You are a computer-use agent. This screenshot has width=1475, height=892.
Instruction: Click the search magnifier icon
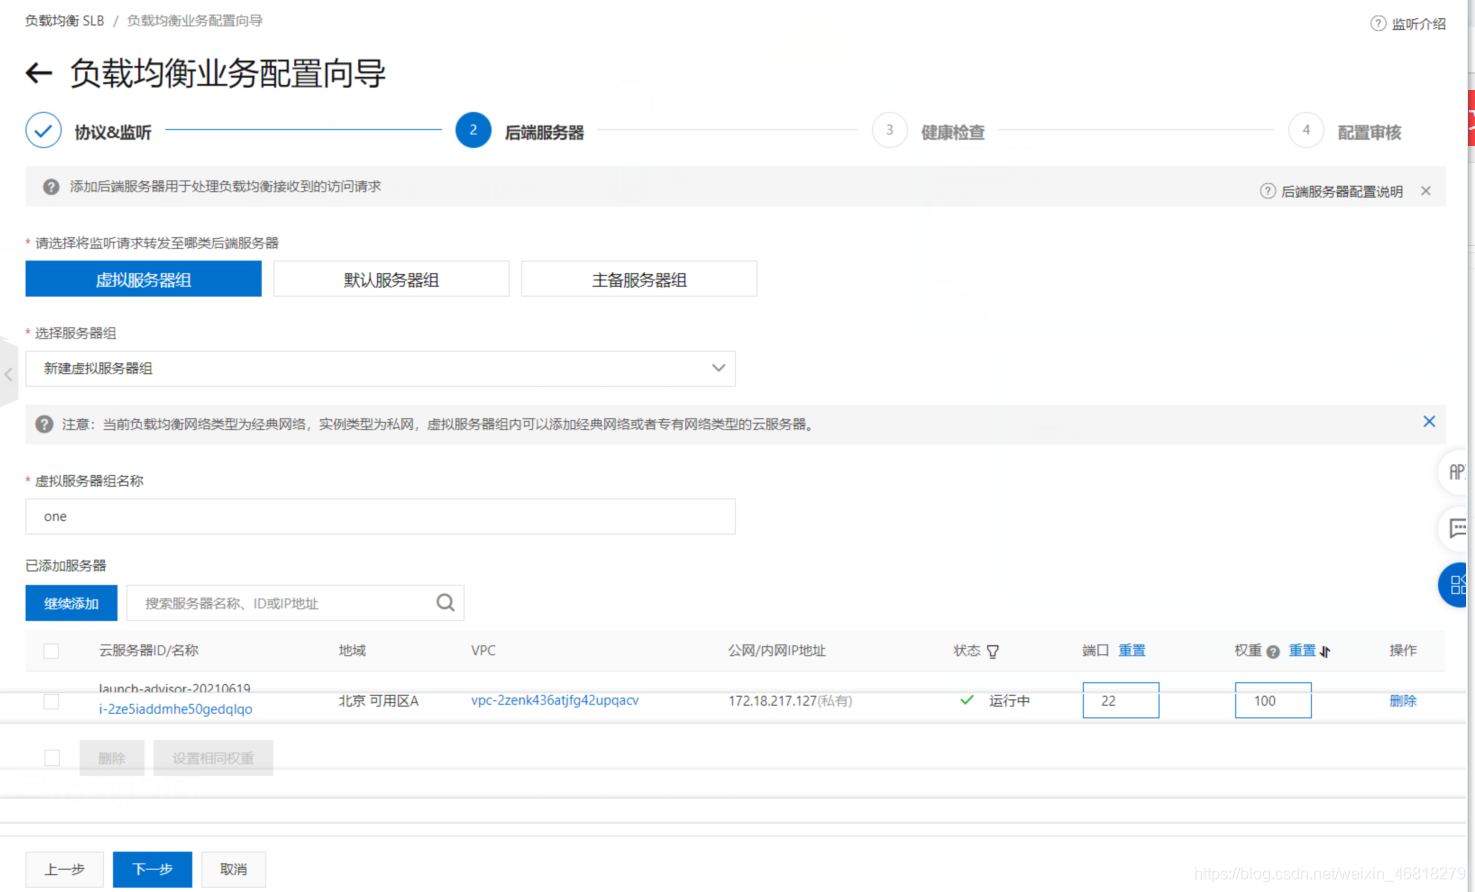click(445, 603)
